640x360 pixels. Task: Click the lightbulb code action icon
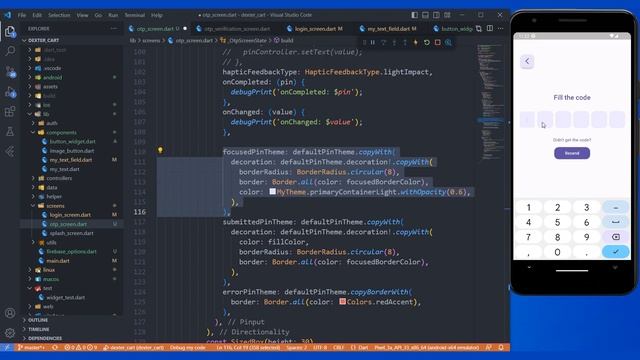tap(160, 150)
